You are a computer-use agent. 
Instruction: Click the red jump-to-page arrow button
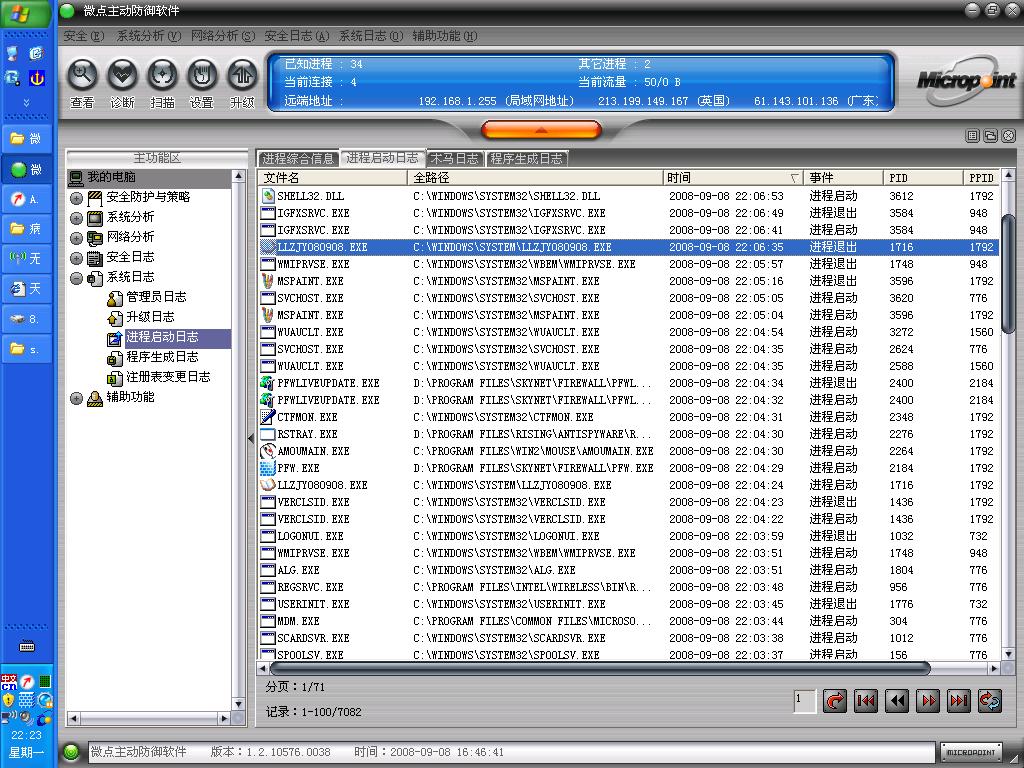pos(835,701)
